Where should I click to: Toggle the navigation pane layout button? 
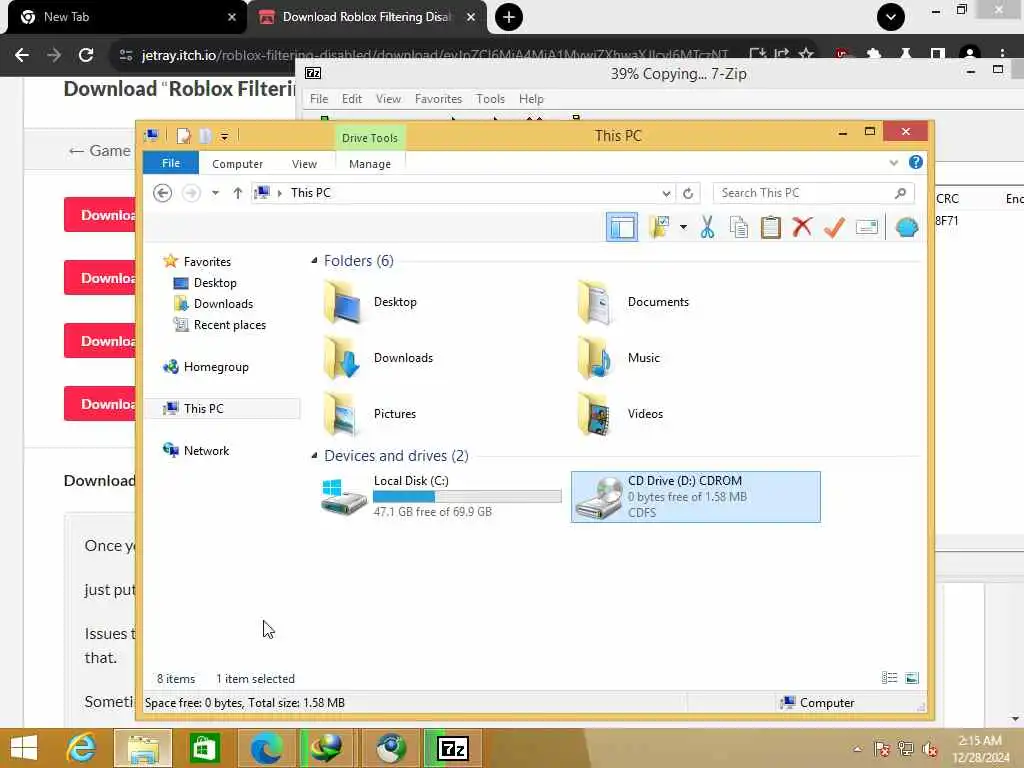pyautogui.click(x=621, y=227)
